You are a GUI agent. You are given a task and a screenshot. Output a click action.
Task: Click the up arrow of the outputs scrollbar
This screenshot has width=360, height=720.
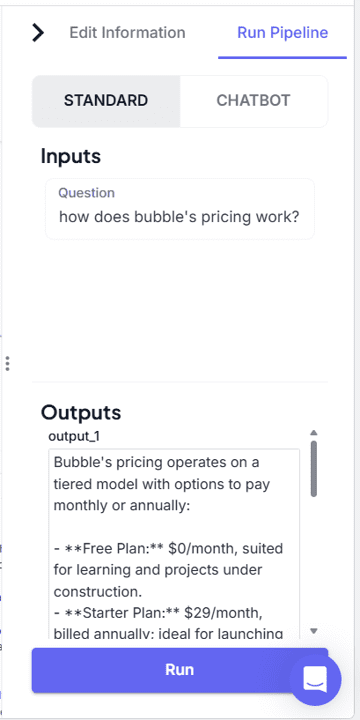314,433
